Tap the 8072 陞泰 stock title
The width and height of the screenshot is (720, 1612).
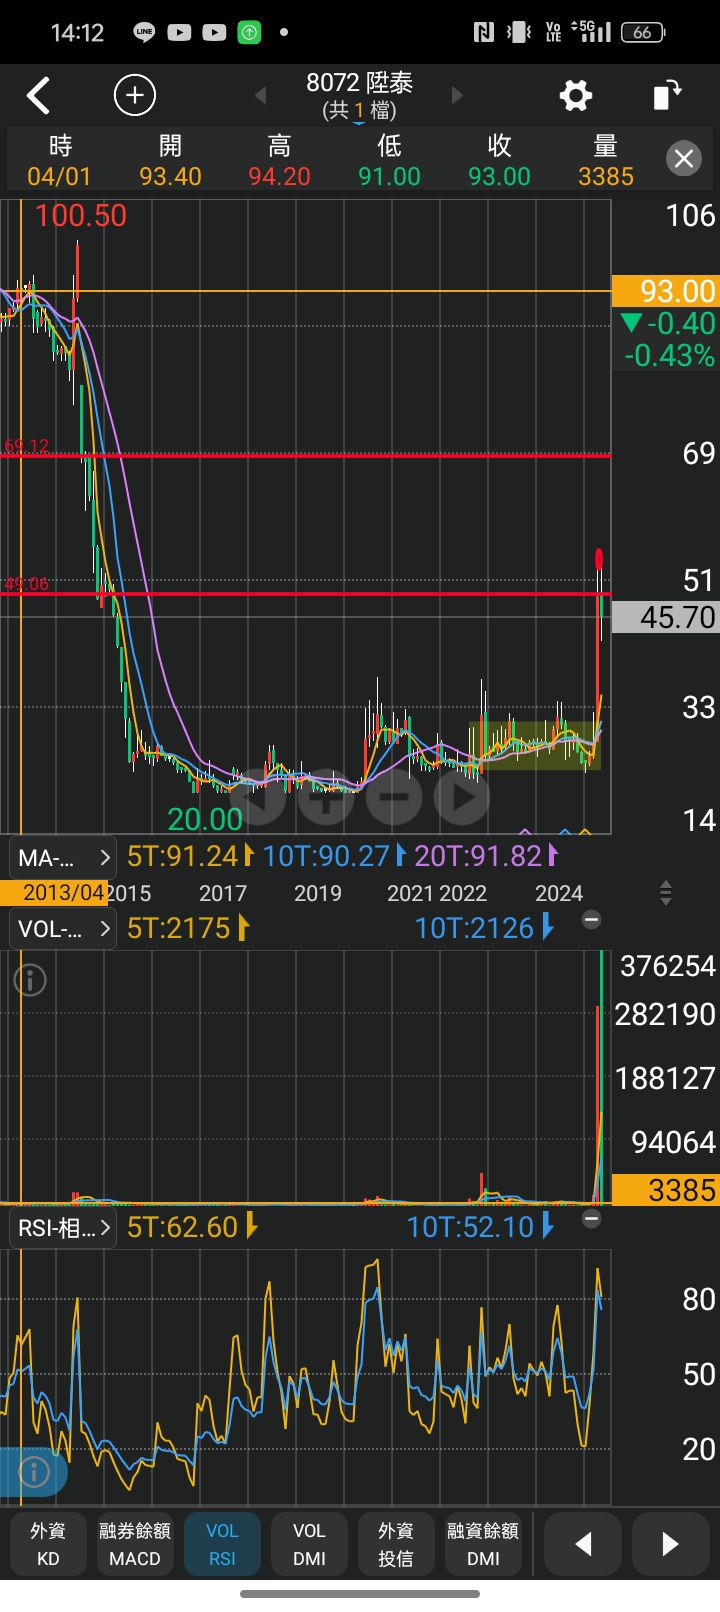tap(359, 95)
